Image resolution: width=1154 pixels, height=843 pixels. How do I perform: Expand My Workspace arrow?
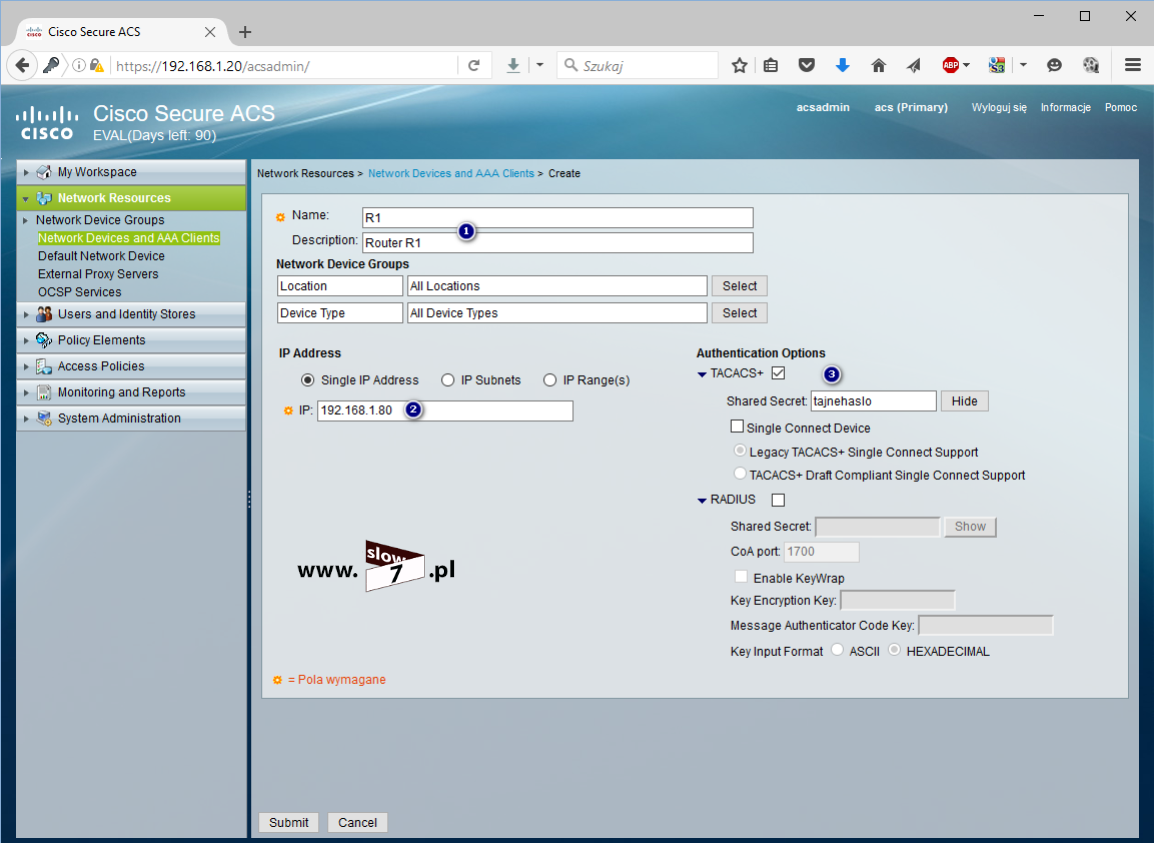(x=26, y=172)
